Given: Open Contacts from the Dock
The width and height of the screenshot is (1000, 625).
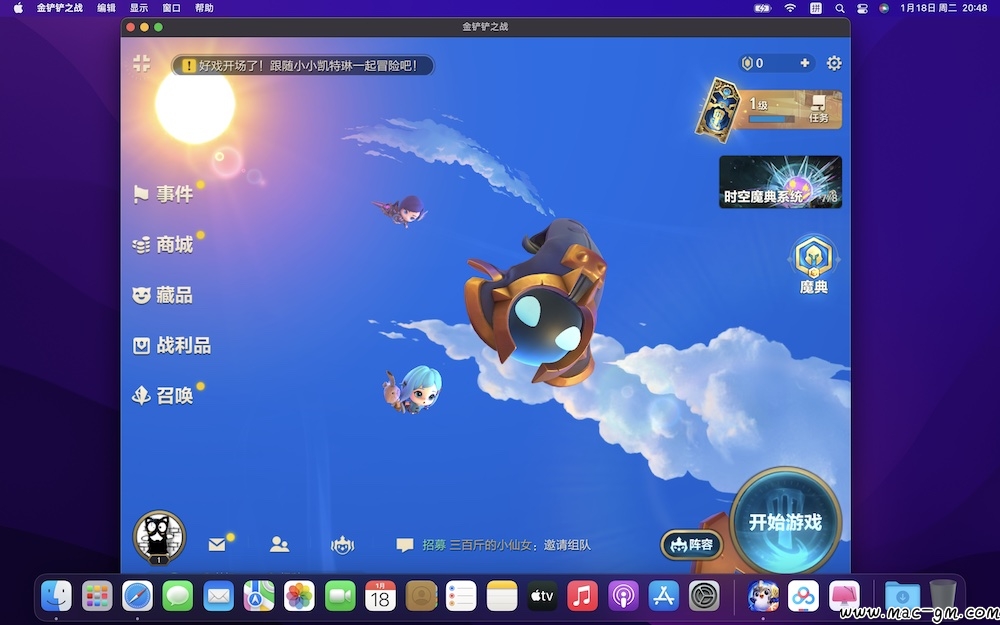Looking at the screenshot, I should tap(421, 596).
